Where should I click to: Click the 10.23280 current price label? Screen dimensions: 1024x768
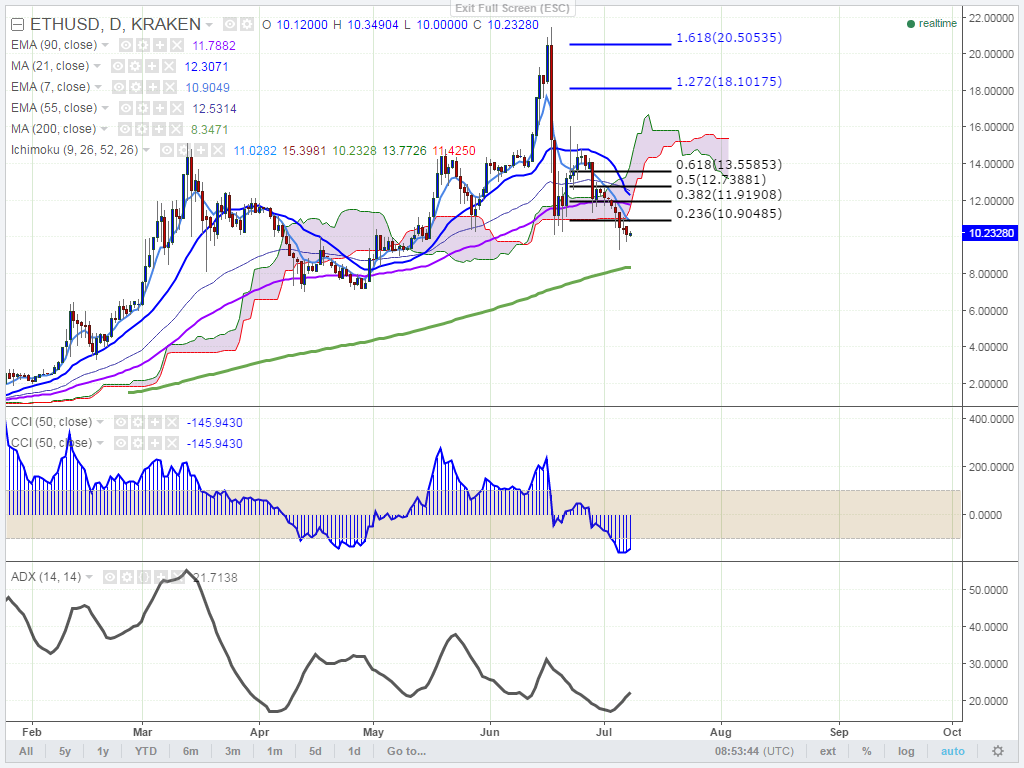point(991,233)
